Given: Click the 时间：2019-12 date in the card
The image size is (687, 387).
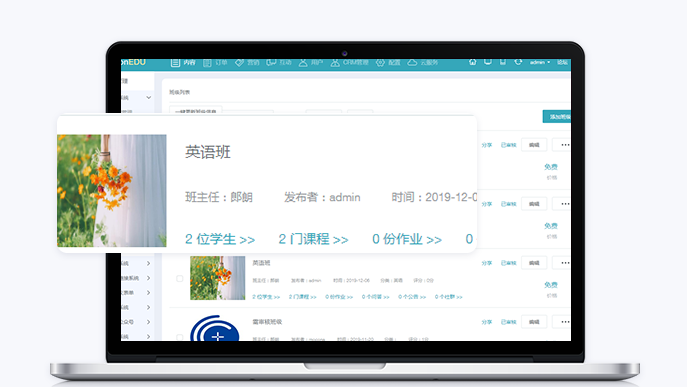Looking at the screenshot, I should [434, 197].
